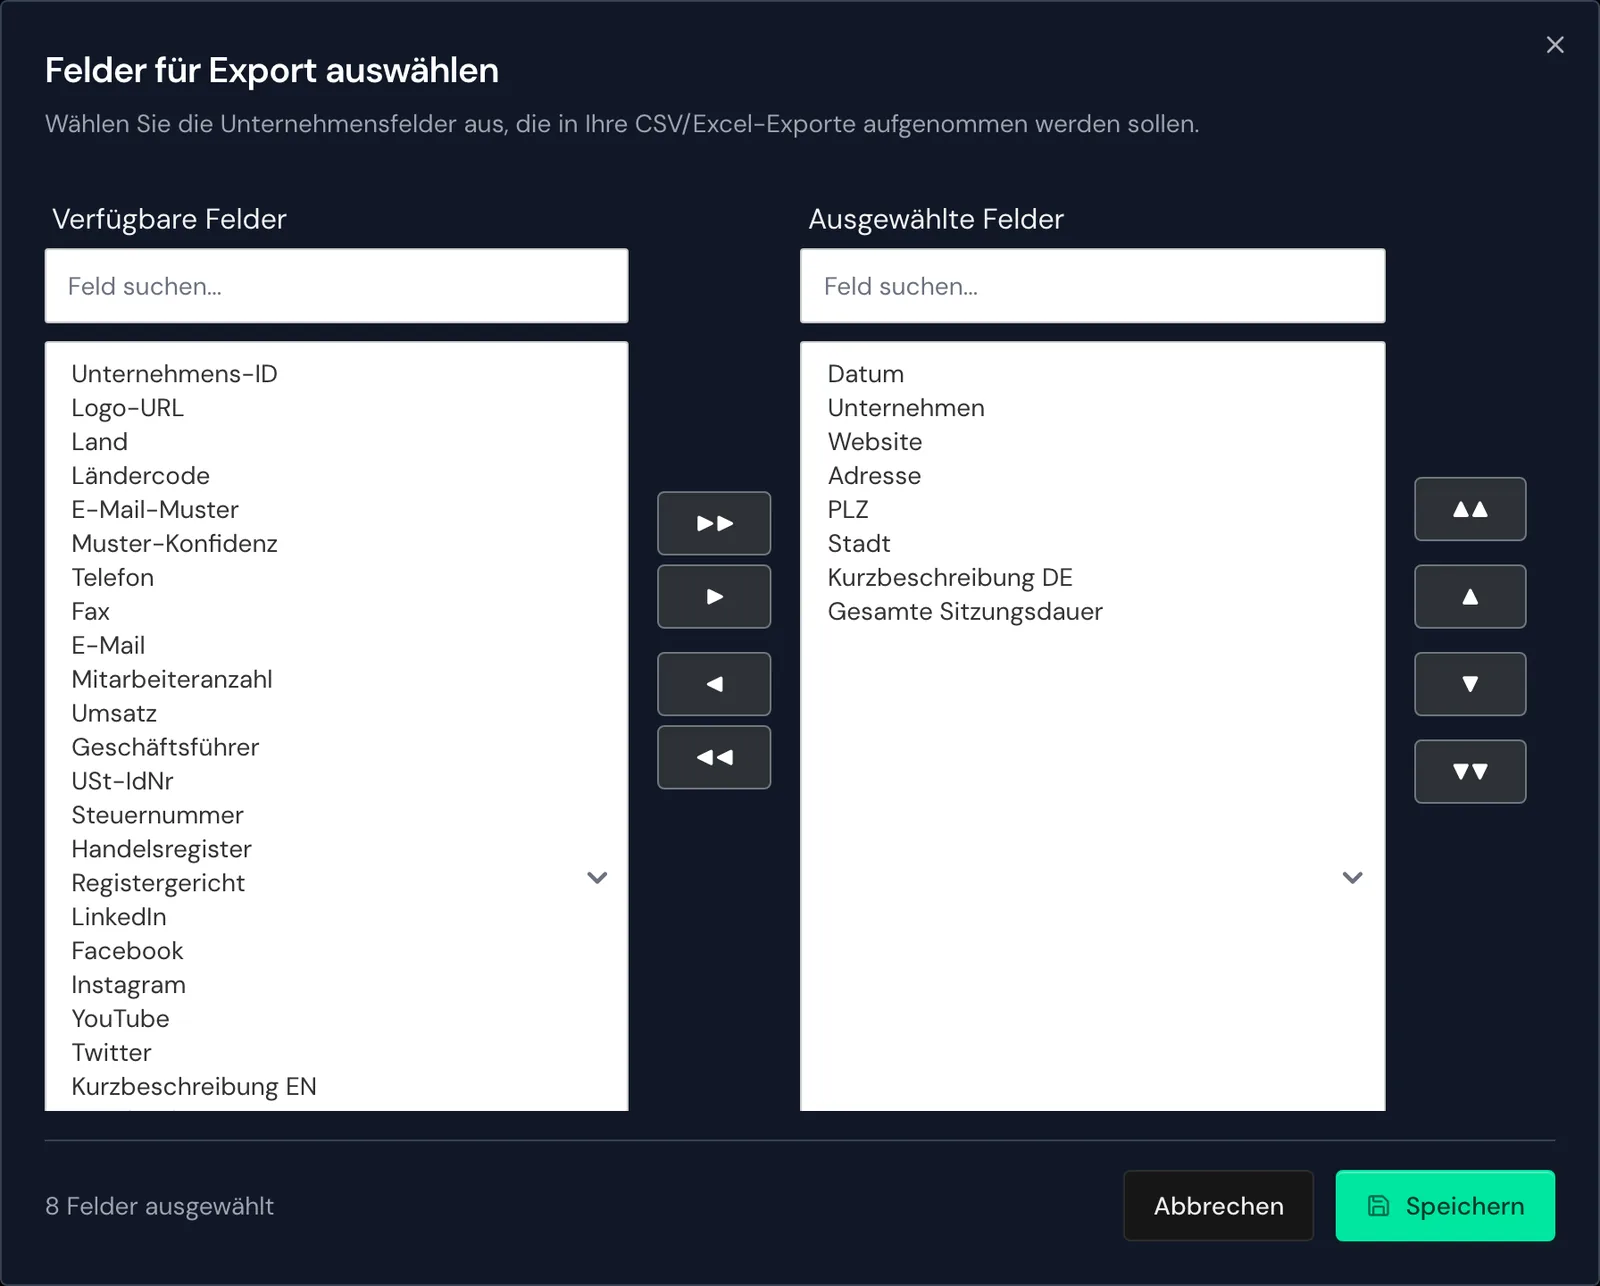This screenshot has width=1600, height=1286.
Task: Move field down one position
Action: click(x=1470, y=684)
